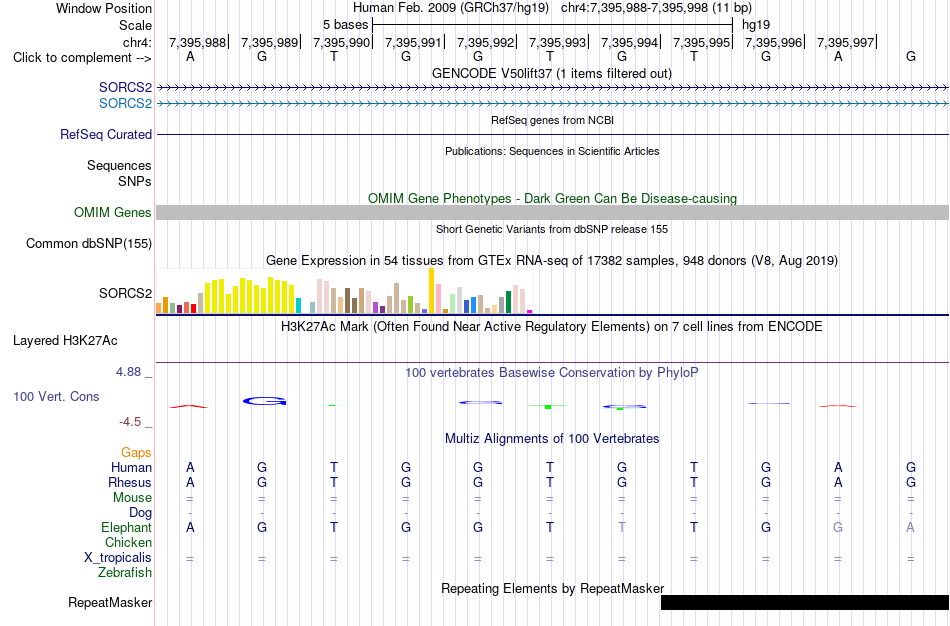Click "Human Feb. 2009 (GRCh37/hg19)" header text
The image size is (950, 626).
[x=451, y=8]
